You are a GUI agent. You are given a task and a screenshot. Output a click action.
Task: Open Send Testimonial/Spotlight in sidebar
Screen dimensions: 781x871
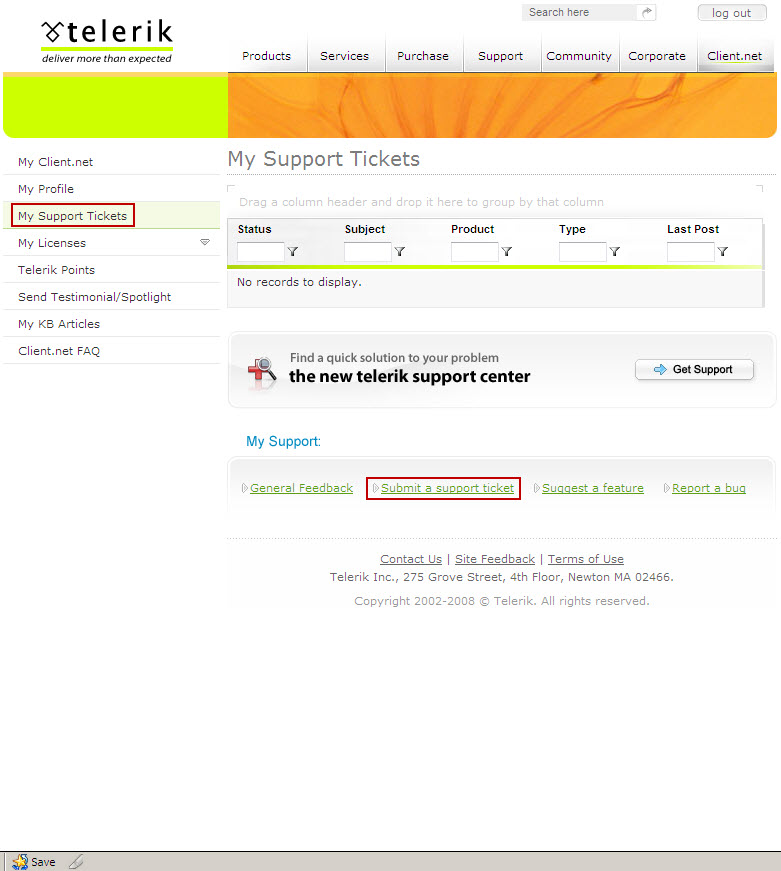point(111,297)
